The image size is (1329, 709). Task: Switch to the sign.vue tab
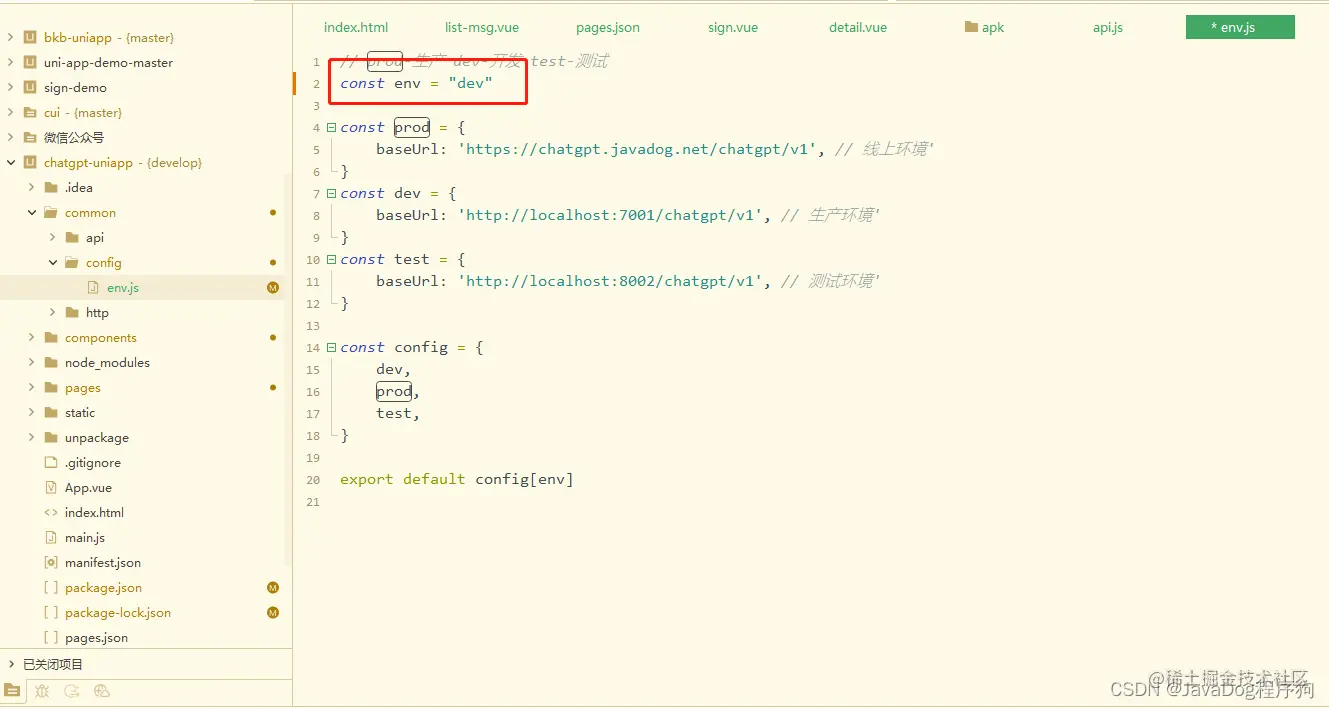[x=733, y=27]
